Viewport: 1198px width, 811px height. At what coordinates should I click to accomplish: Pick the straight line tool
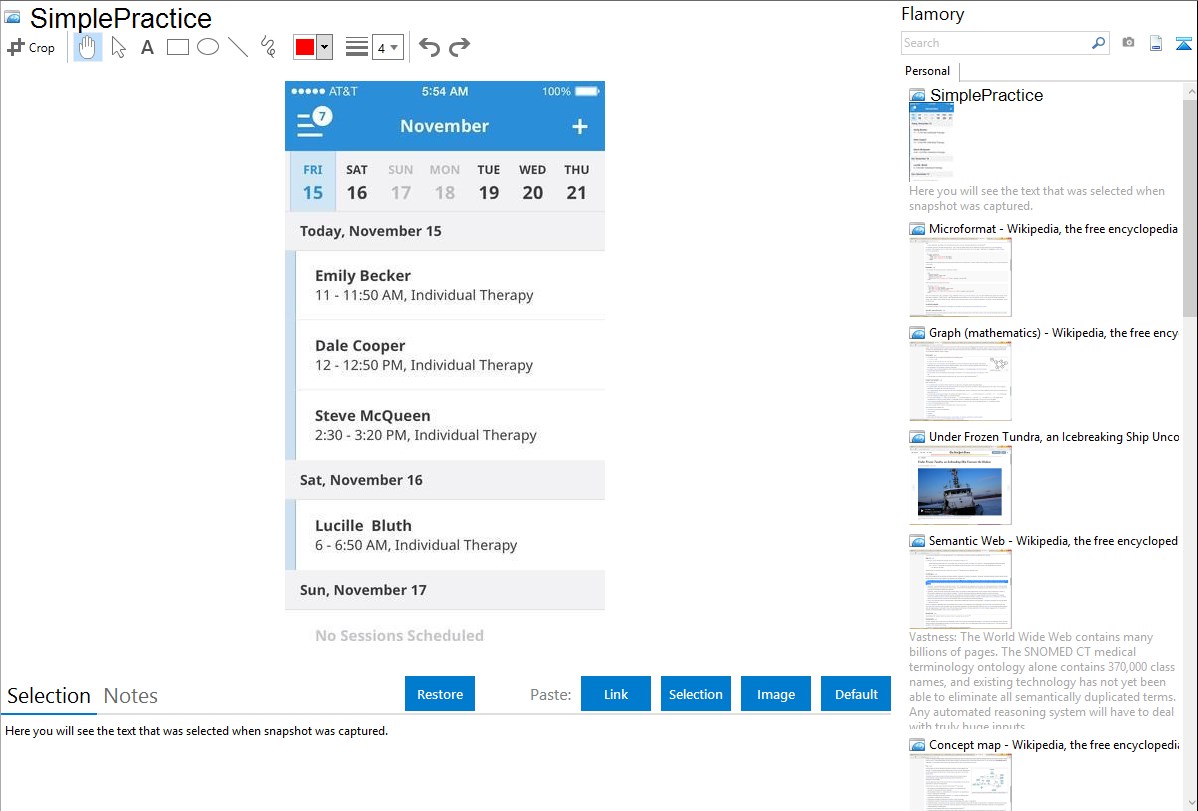pos(238,47)
